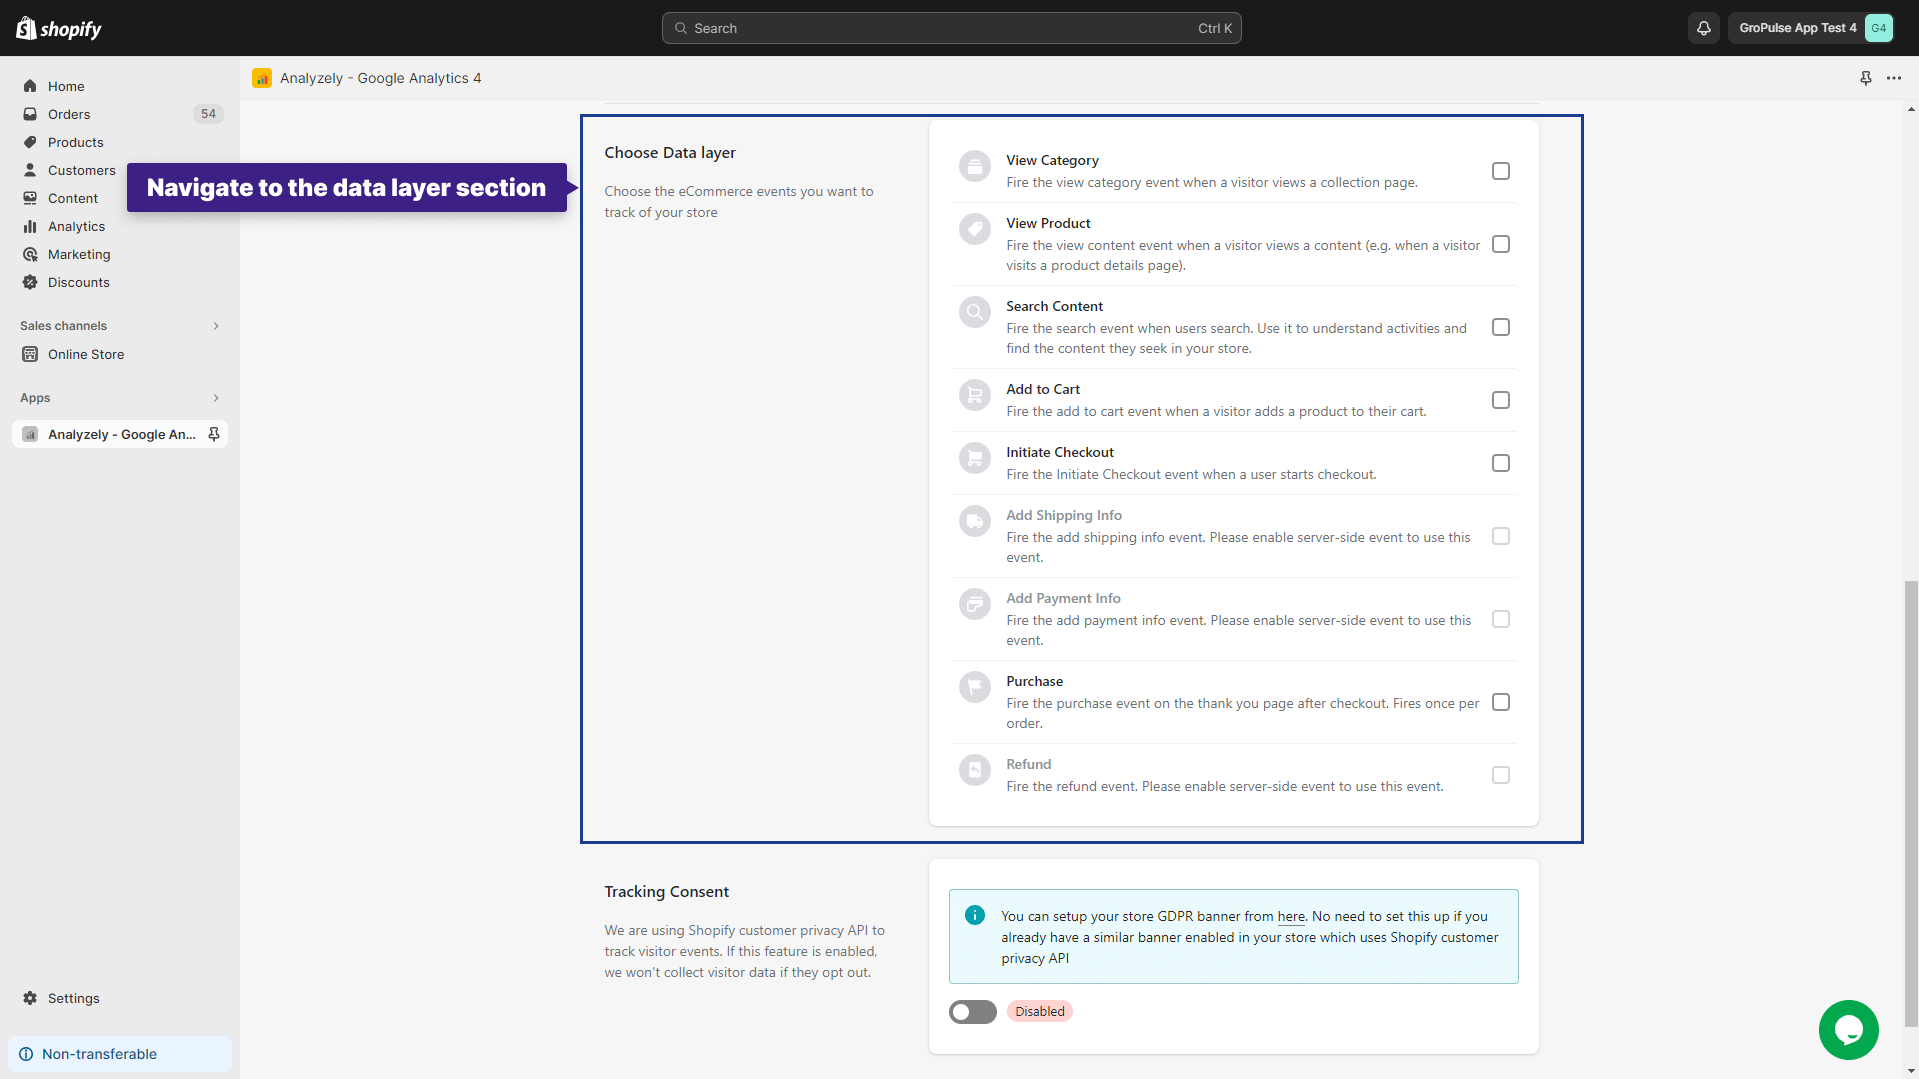Click the Disabled status badge
Viewport: 1919px width, 1079px height.
click(x=1039, y=1012)
